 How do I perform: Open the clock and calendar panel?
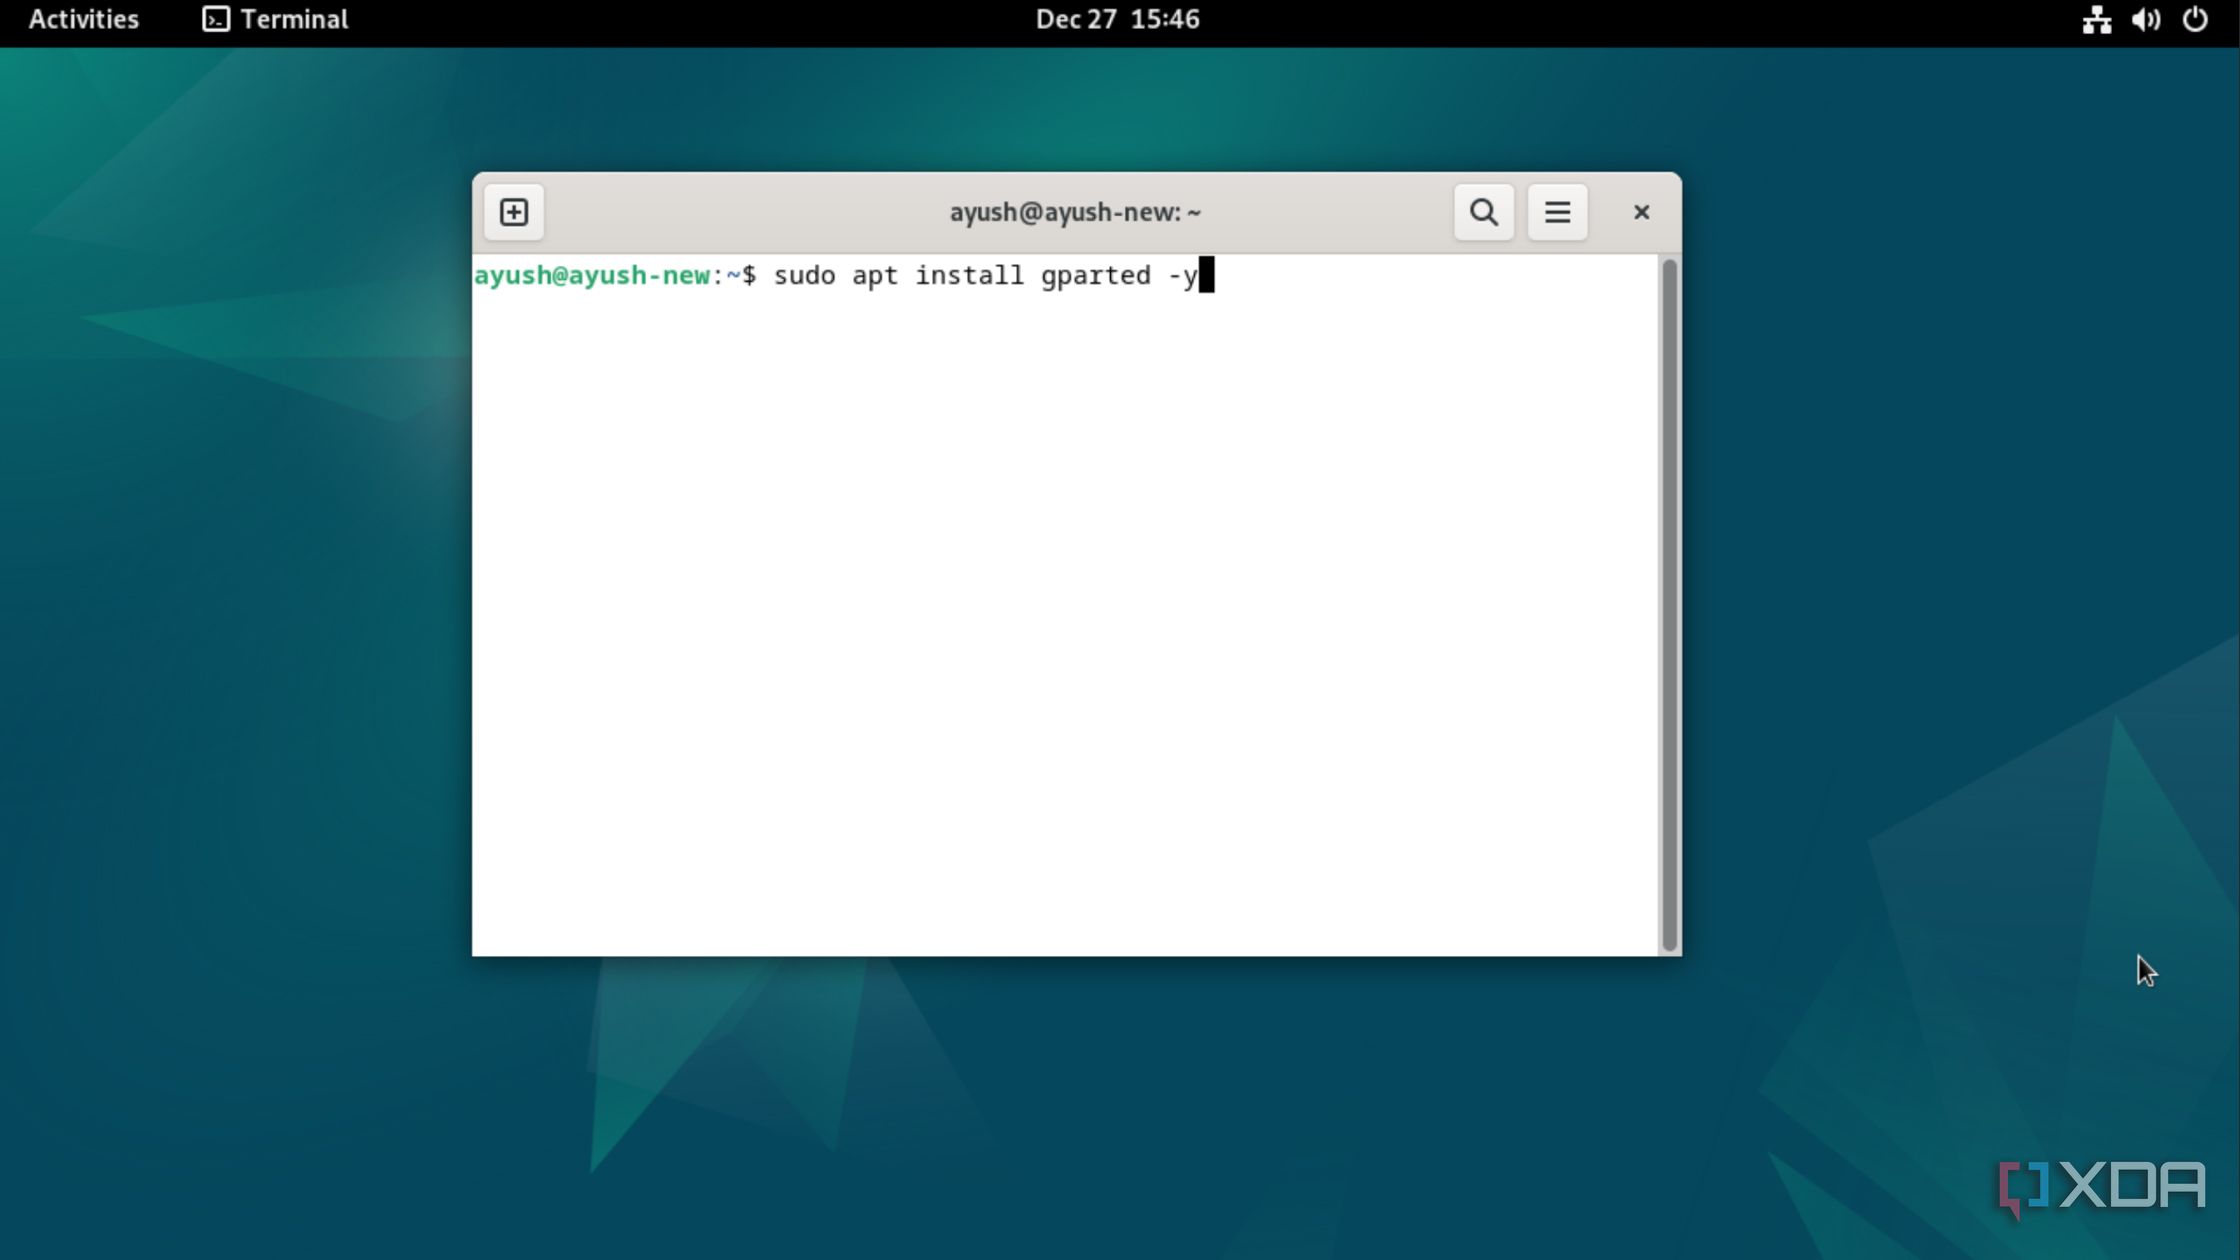coord(1117,20)
